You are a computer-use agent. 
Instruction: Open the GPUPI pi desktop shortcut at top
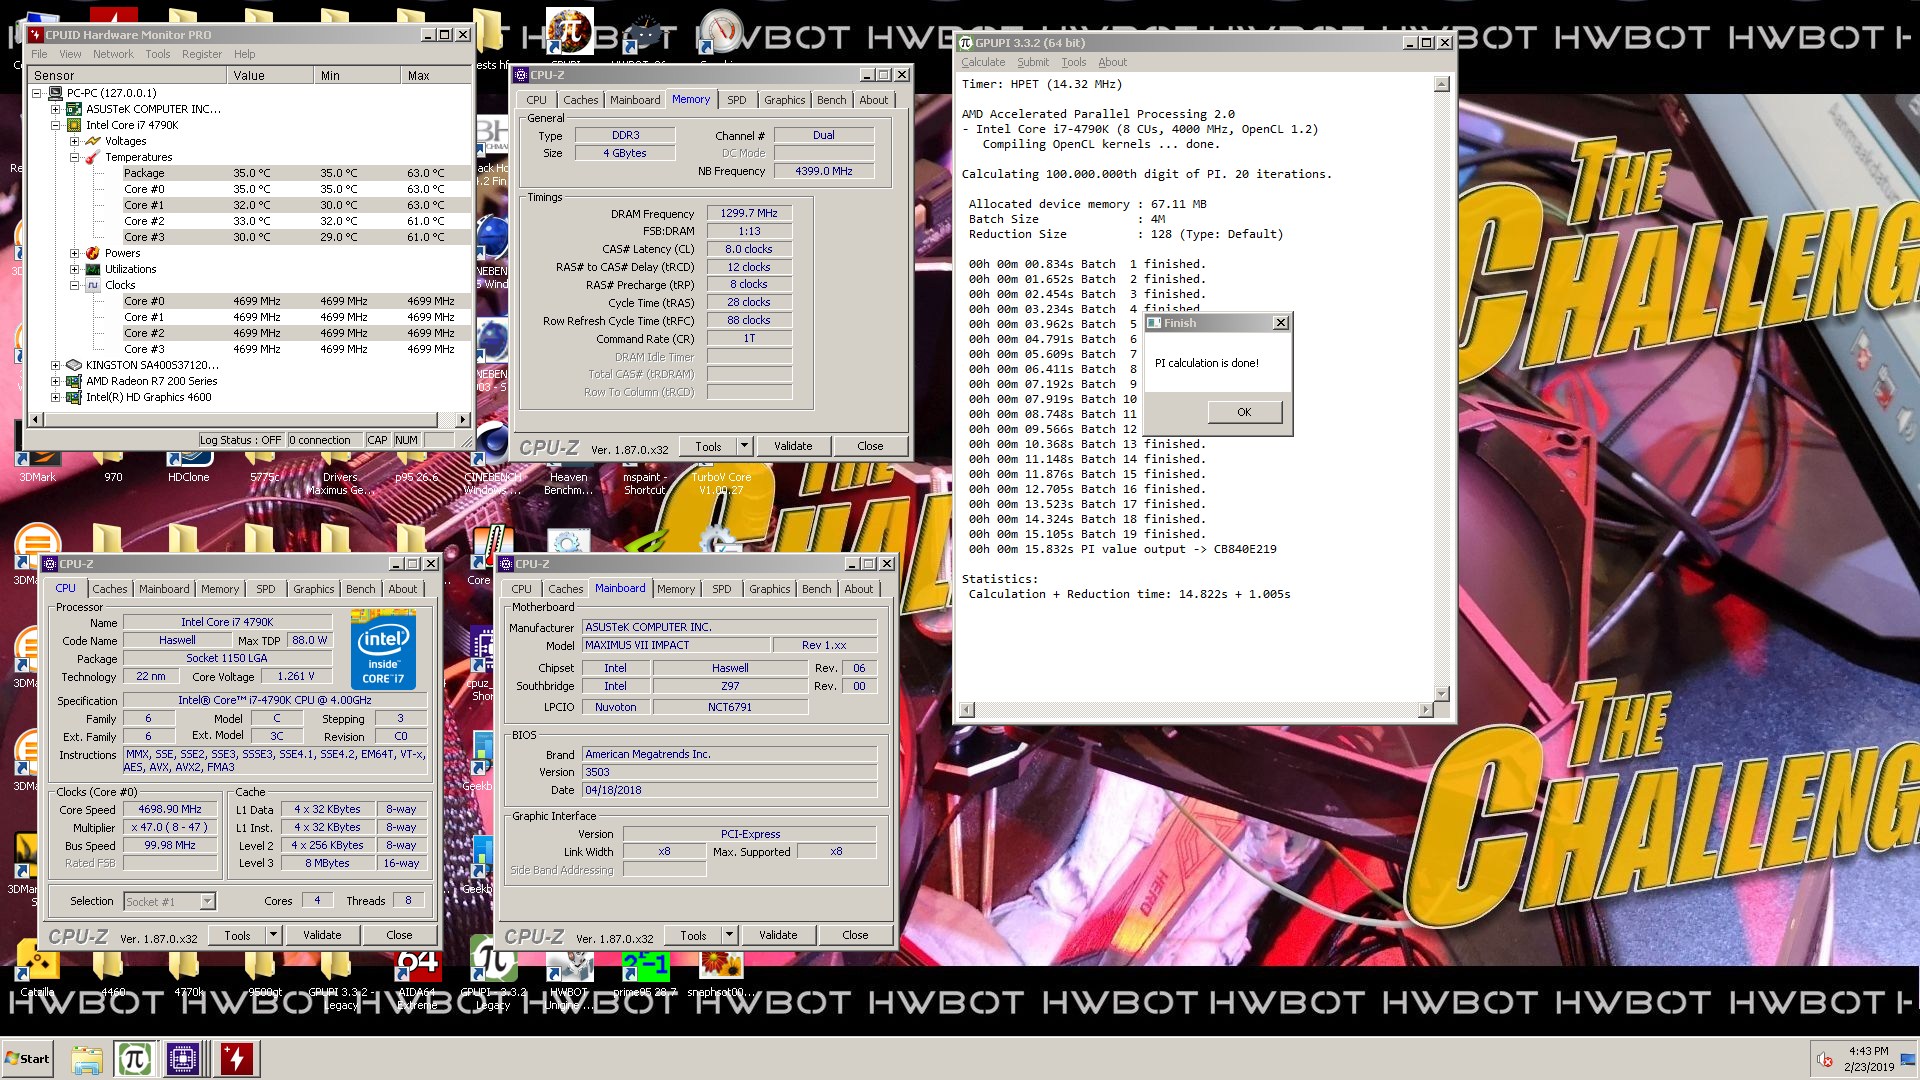tap(569, 32)
